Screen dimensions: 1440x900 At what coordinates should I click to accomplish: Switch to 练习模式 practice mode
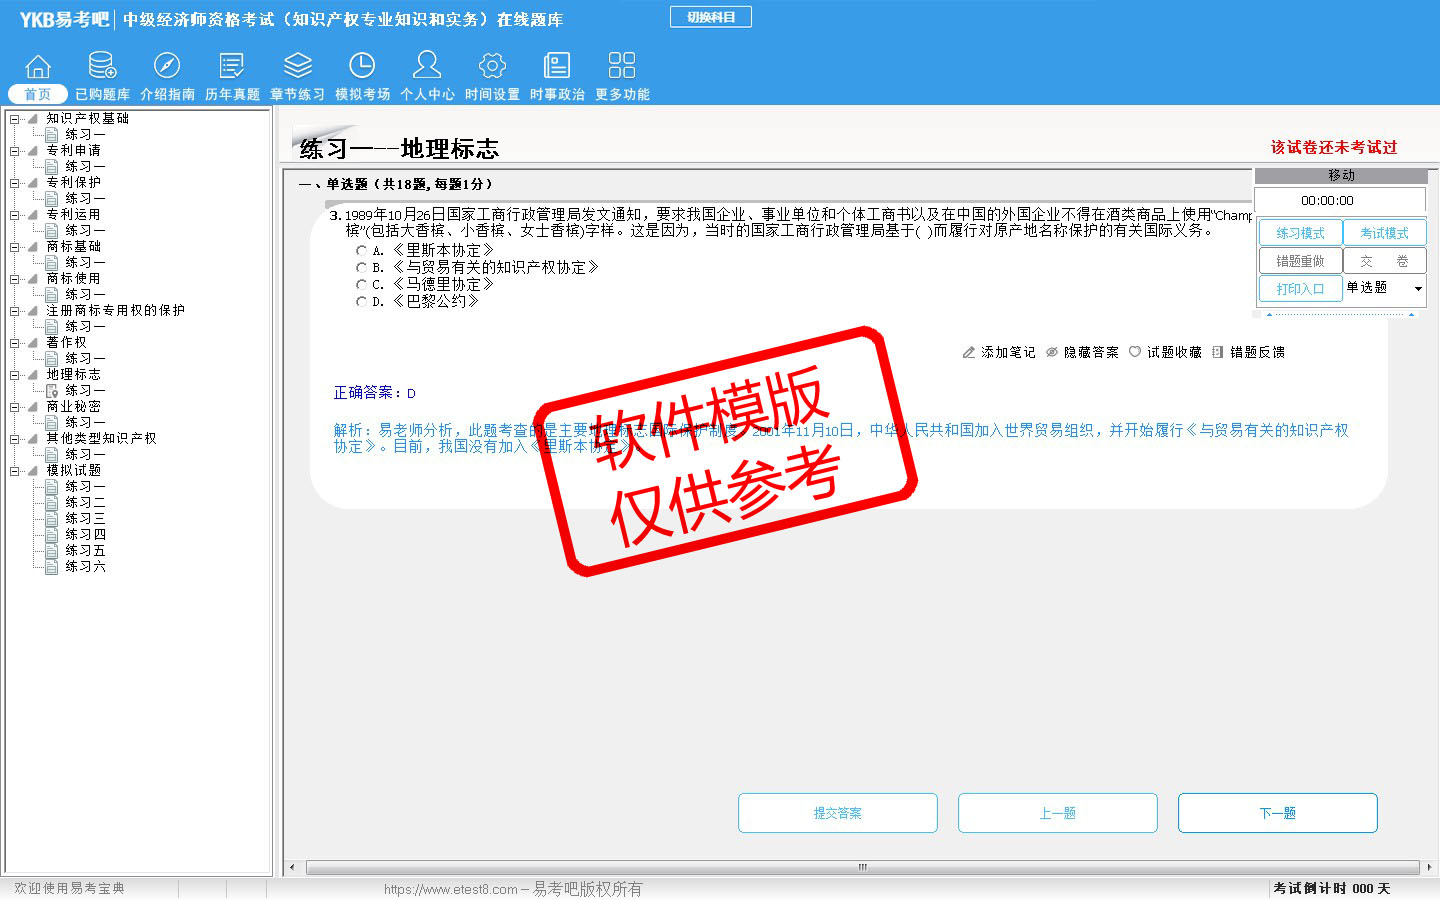(x=1300, y=233)
